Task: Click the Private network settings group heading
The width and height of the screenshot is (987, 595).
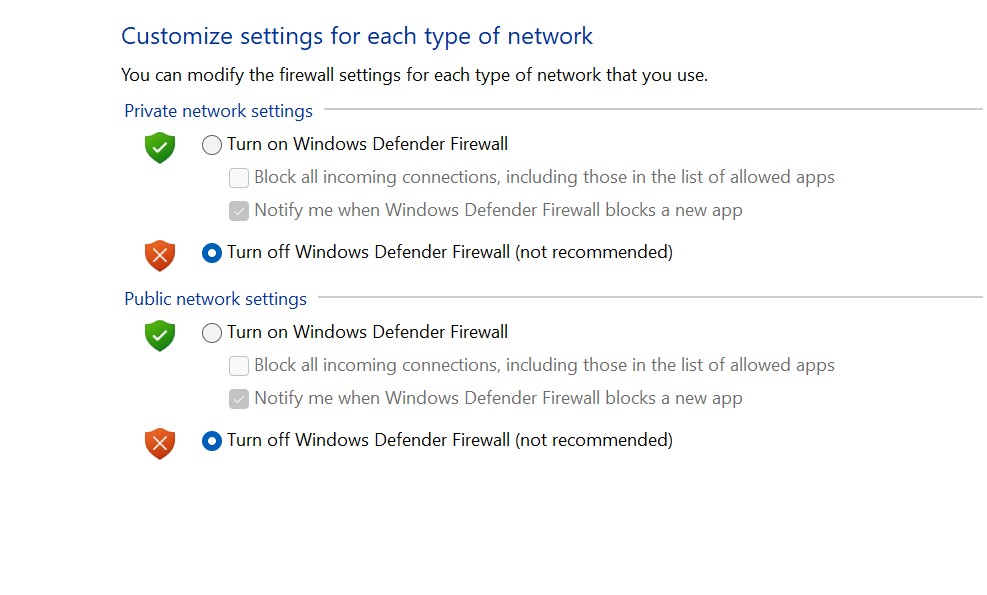Action: (218, 111)
